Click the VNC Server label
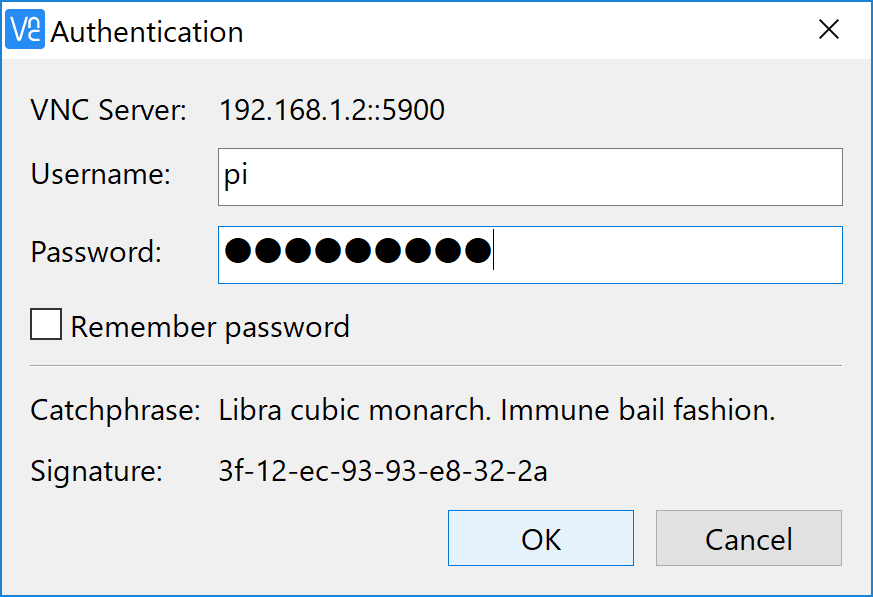Viewport: 873px width, 597px height. pyautogui.click(x=112, y=110)
